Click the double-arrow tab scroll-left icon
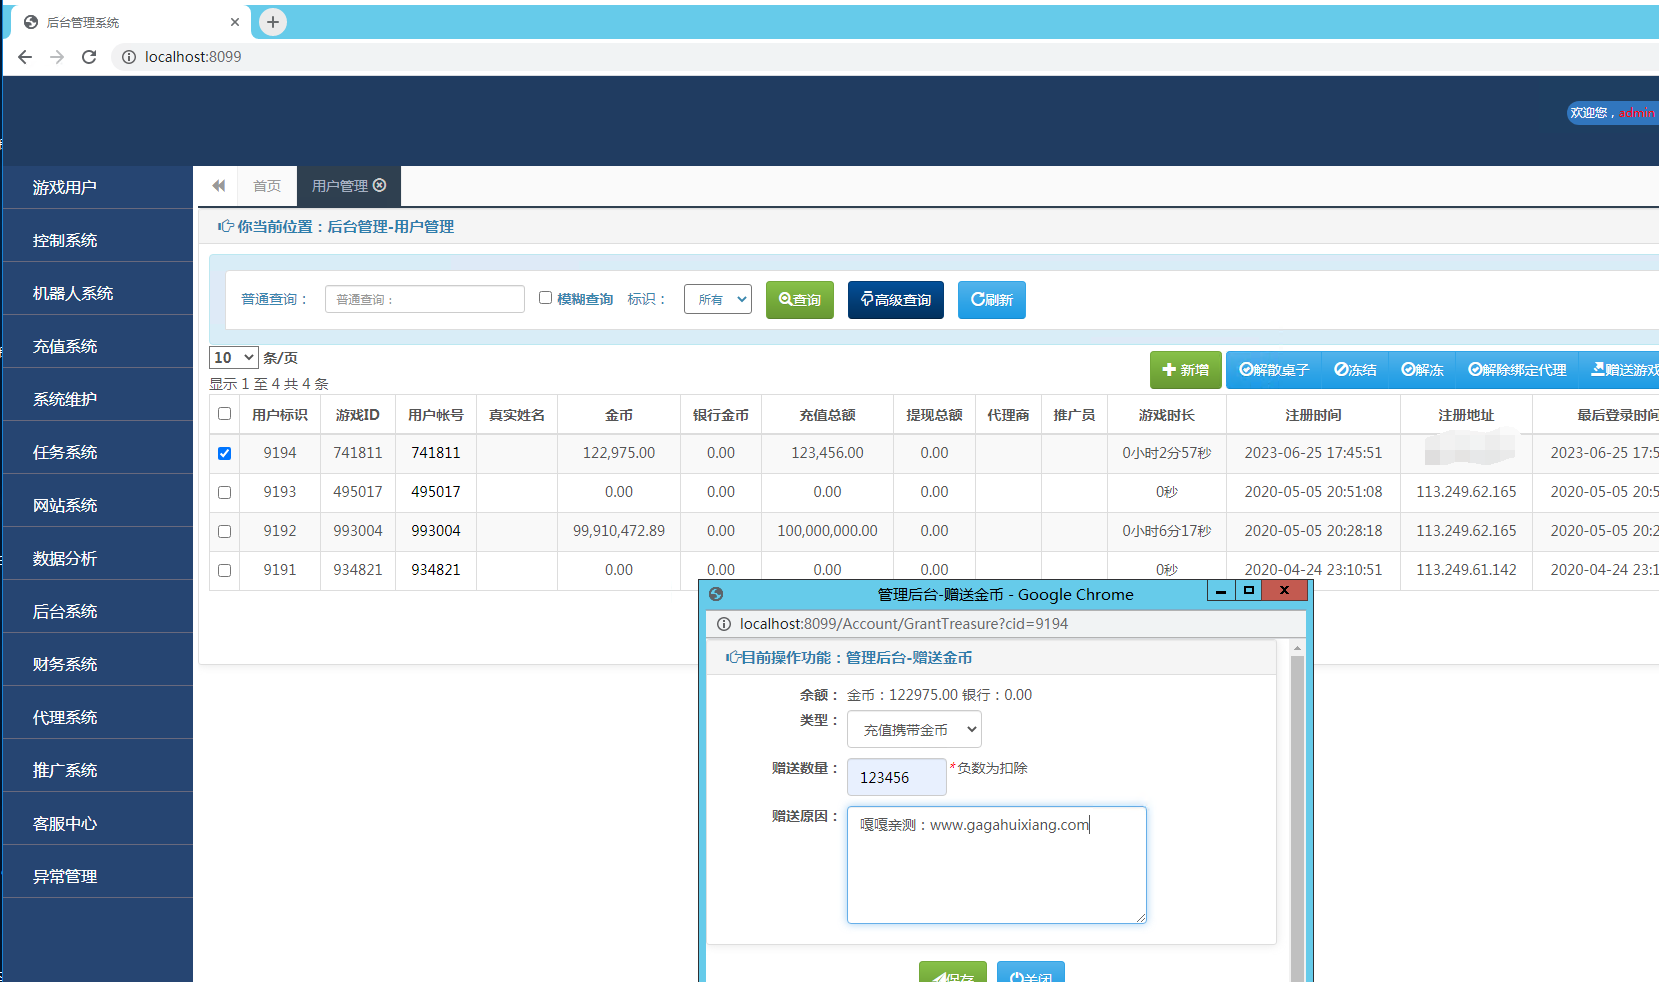The image size is (1659, 982). pos(219,186)
